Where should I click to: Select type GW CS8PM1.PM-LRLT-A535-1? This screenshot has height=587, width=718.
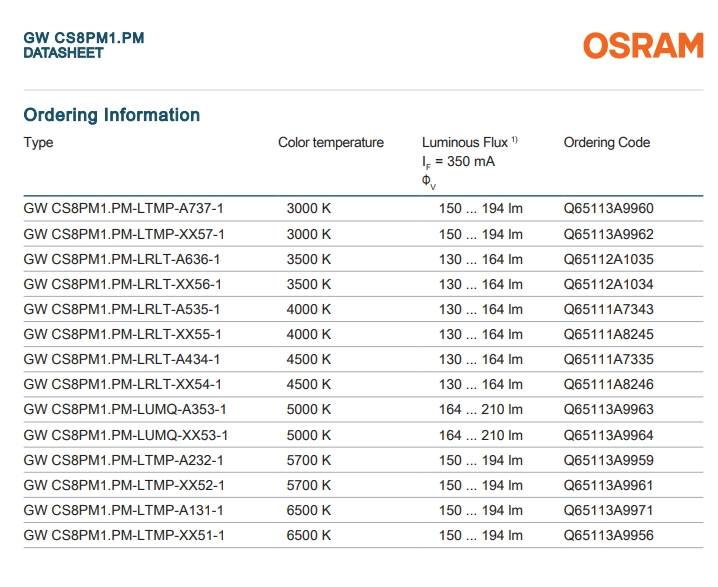point(122,309)
